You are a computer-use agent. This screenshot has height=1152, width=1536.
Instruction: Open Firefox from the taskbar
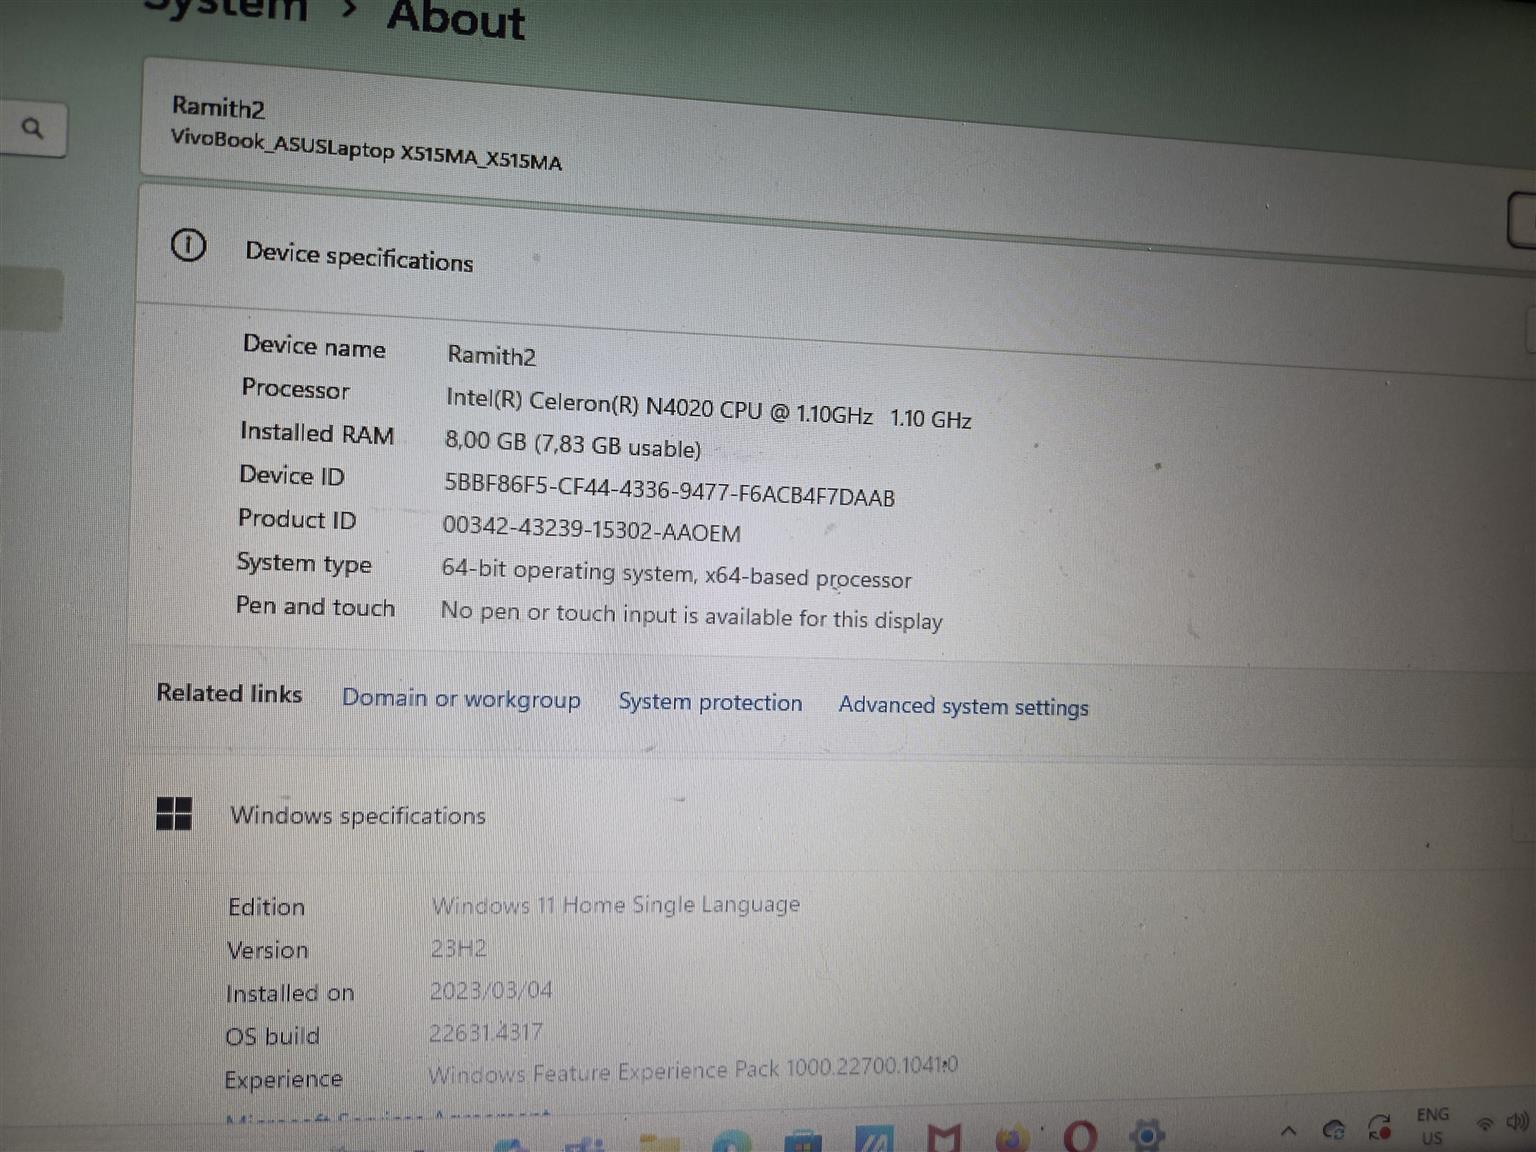click(1012, 1138)
